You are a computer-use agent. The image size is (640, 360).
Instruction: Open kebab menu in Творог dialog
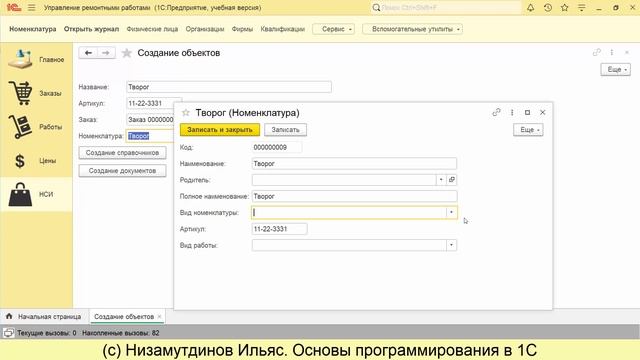point(512,112)
